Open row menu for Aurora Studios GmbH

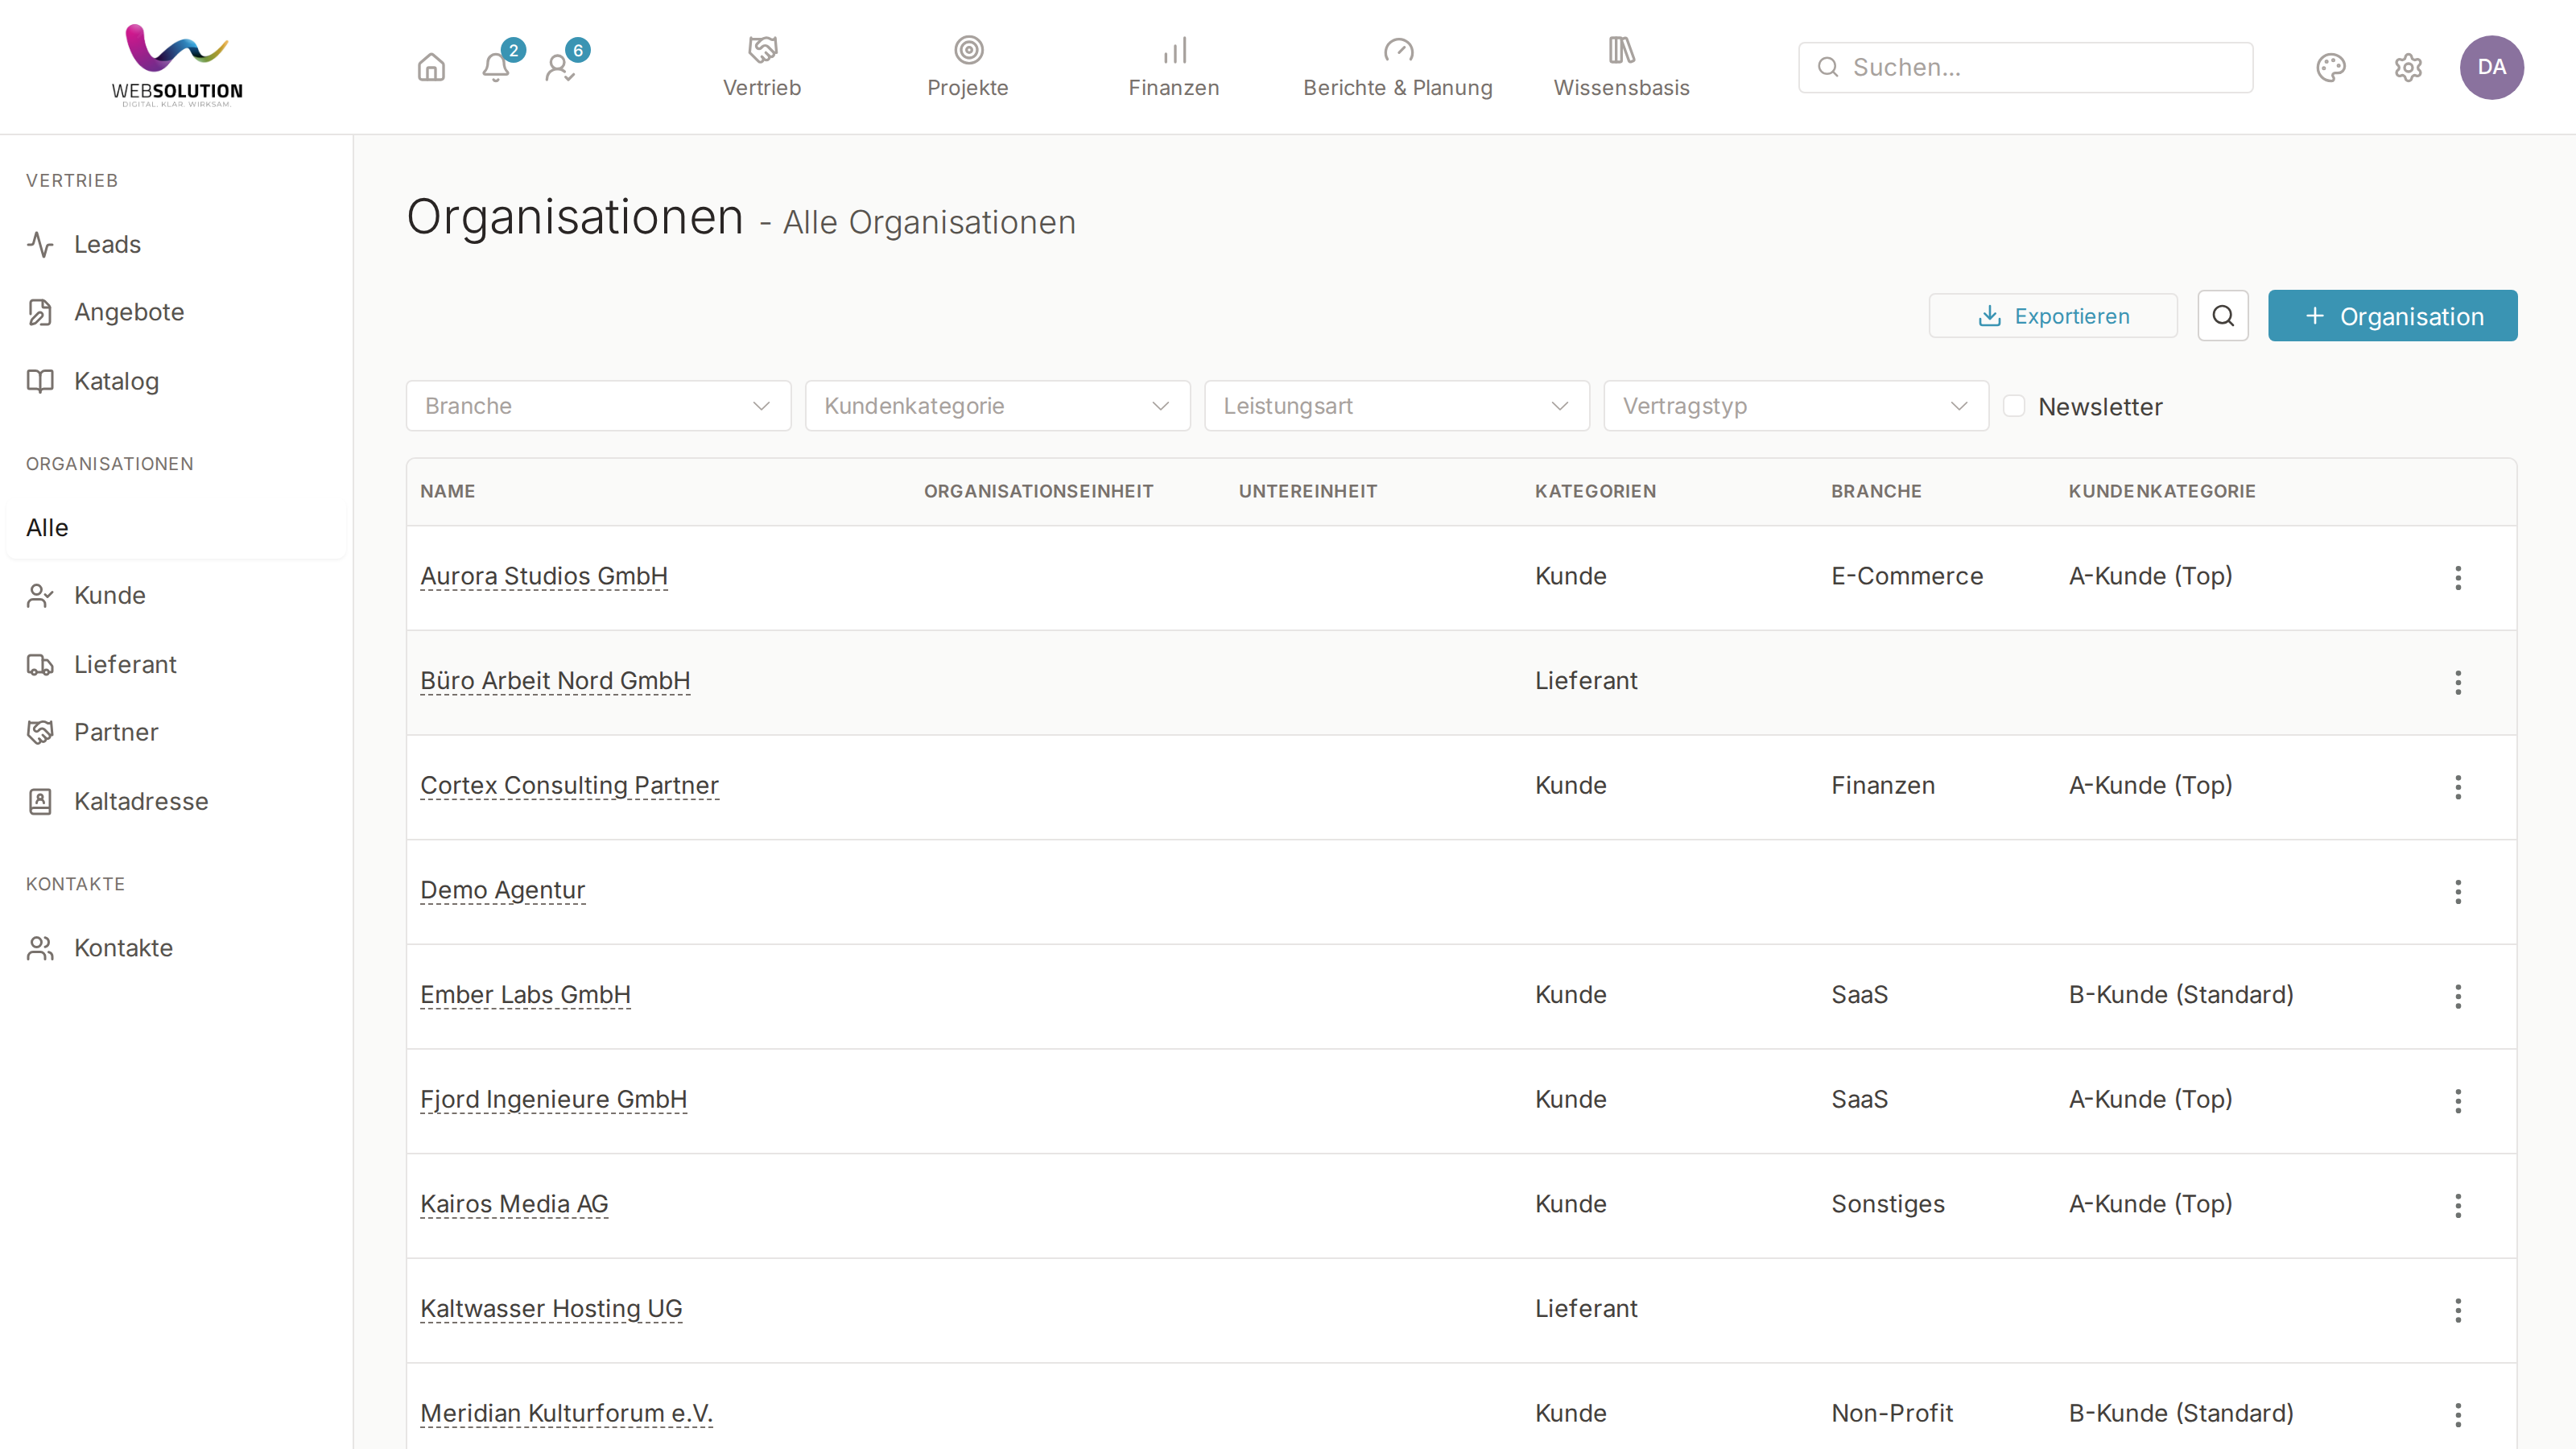pyautogui.click(x=2458, y=577)
